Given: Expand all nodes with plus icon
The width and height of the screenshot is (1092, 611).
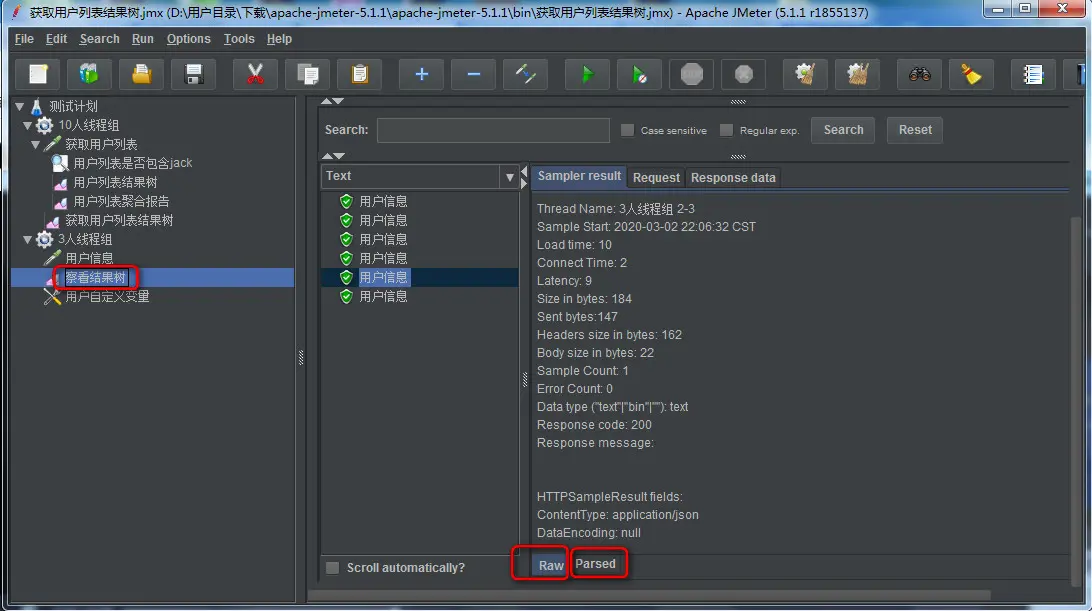Looking at the screenshot, I should coord(421,74).
